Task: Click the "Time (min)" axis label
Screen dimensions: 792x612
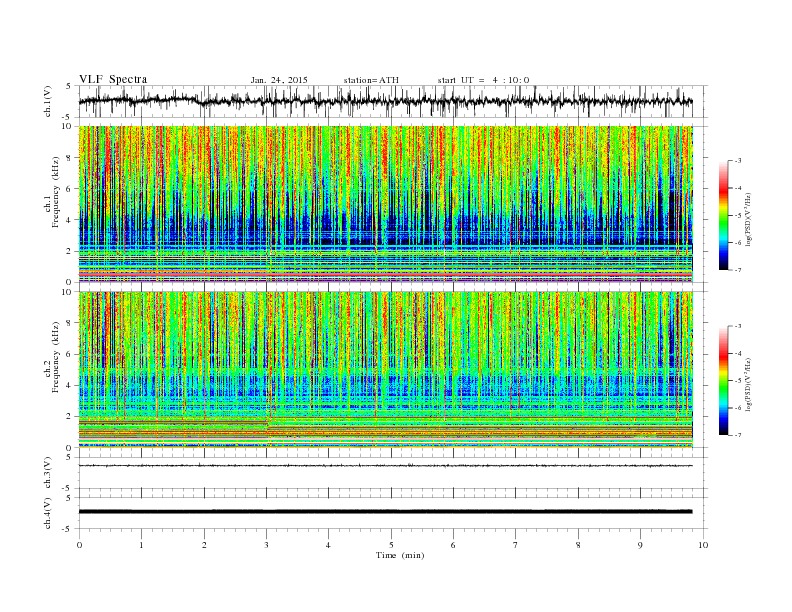Action: (x=400, y=555)
